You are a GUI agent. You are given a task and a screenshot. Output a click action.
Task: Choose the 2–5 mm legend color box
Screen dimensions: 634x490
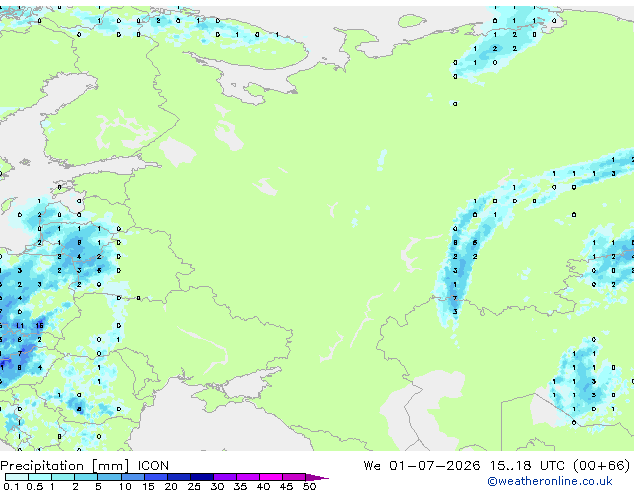87,477
